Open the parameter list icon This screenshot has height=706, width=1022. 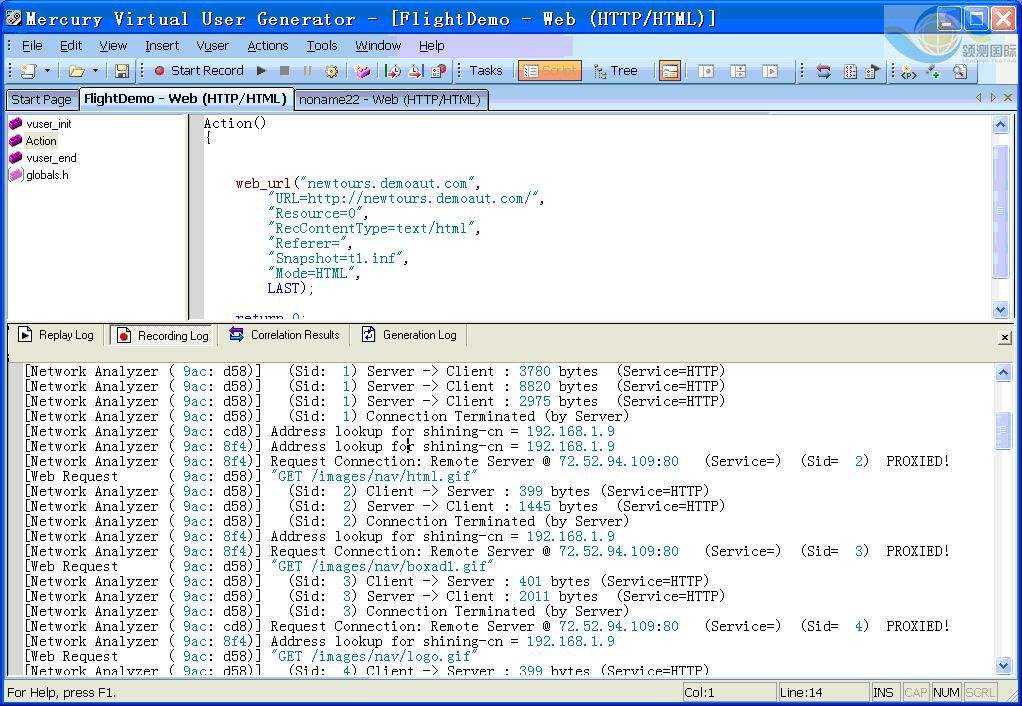tap(850, 71)
